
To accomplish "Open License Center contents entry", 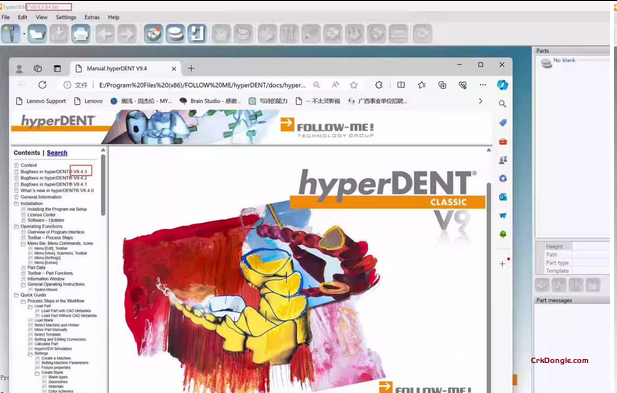I will point(41,215).
